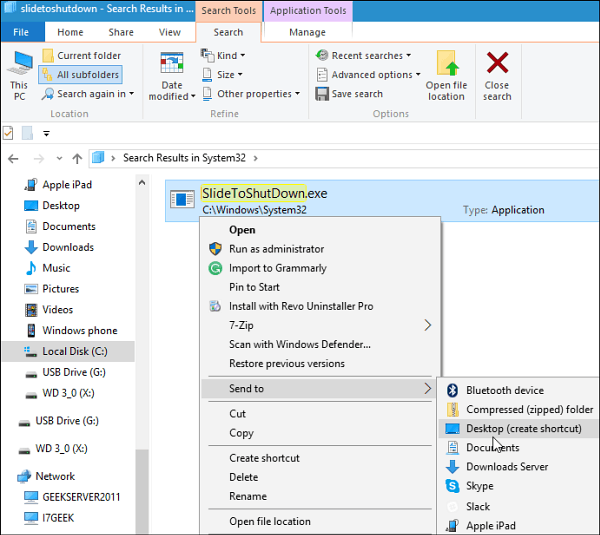Expand the Send to submenu
The image size is (600, 535).
point(321,389)
